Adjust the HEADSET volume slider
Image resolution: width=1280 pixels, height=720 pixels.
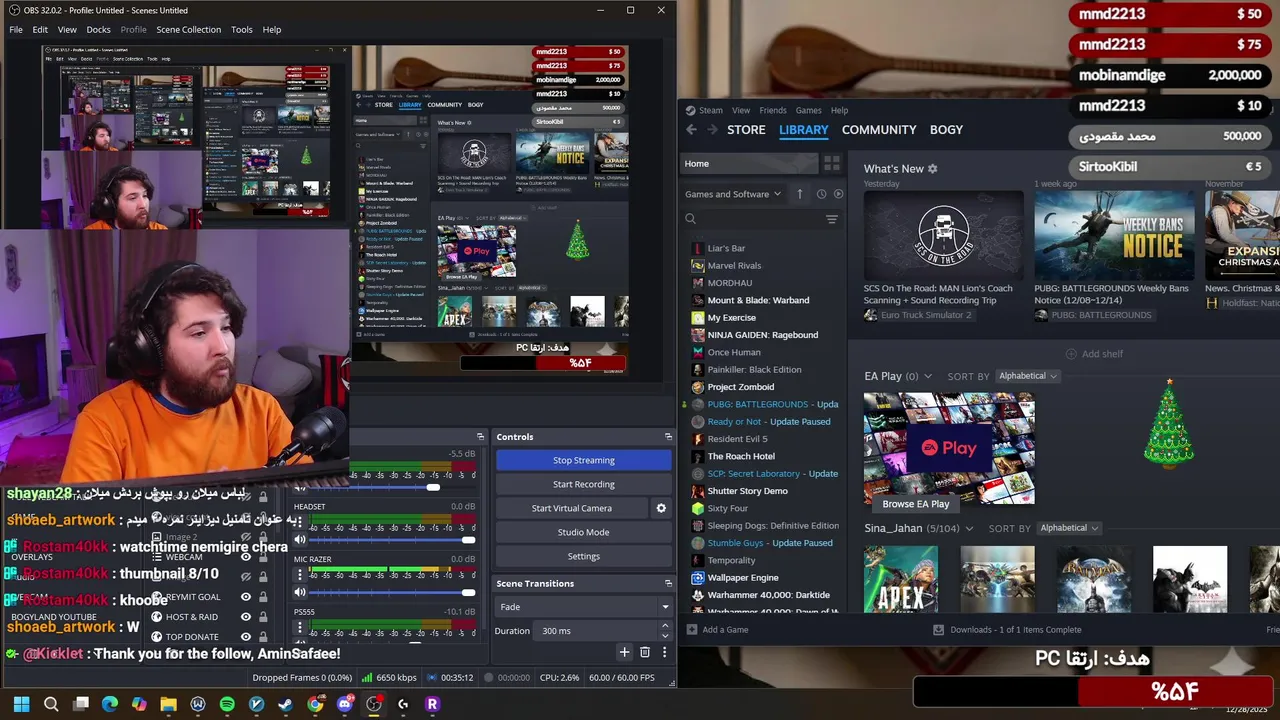(x=391, y=540)
